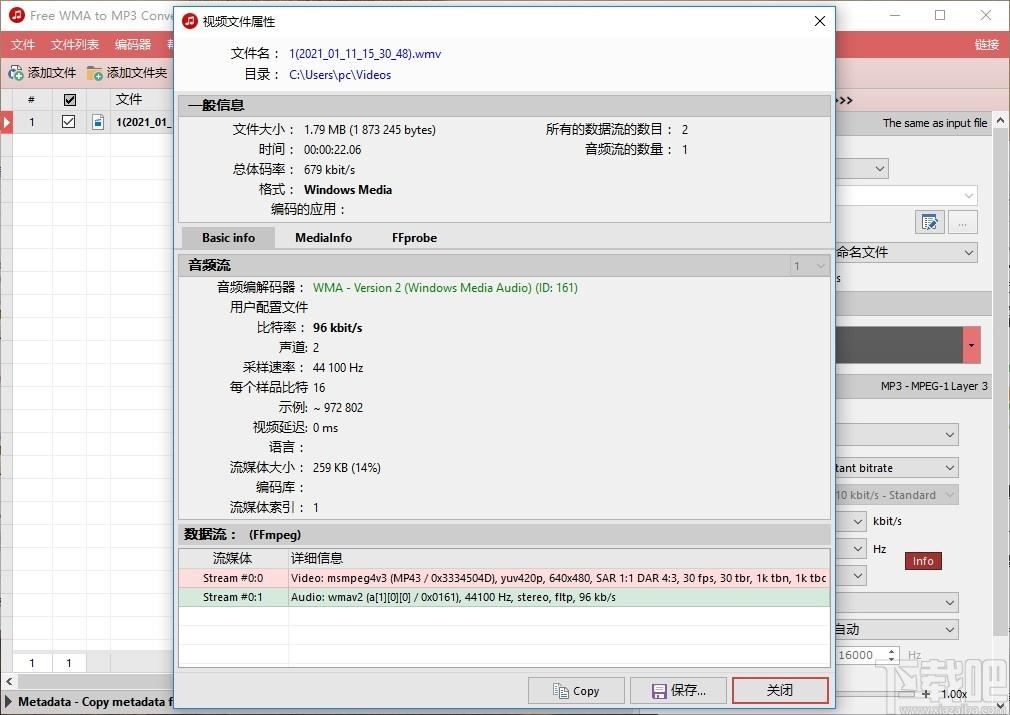Toggle the select-all checkbox in file list header
The height and width of the screenshot is (715, 1010).
[70, 99]
